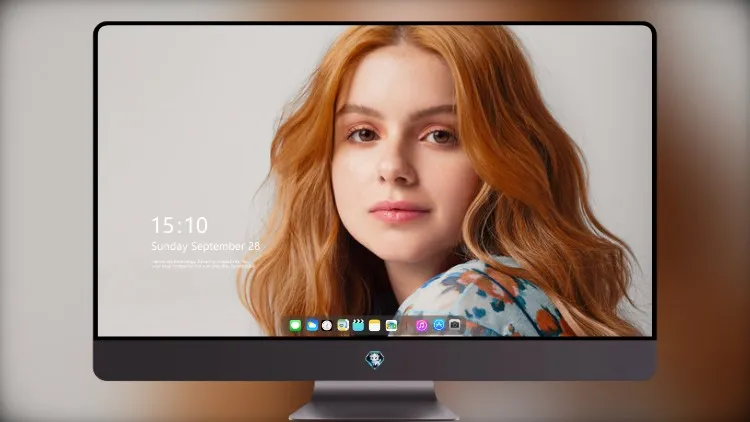Open the Camera app in dock
The width and height of the screenshot is (750, 422).
455,325
